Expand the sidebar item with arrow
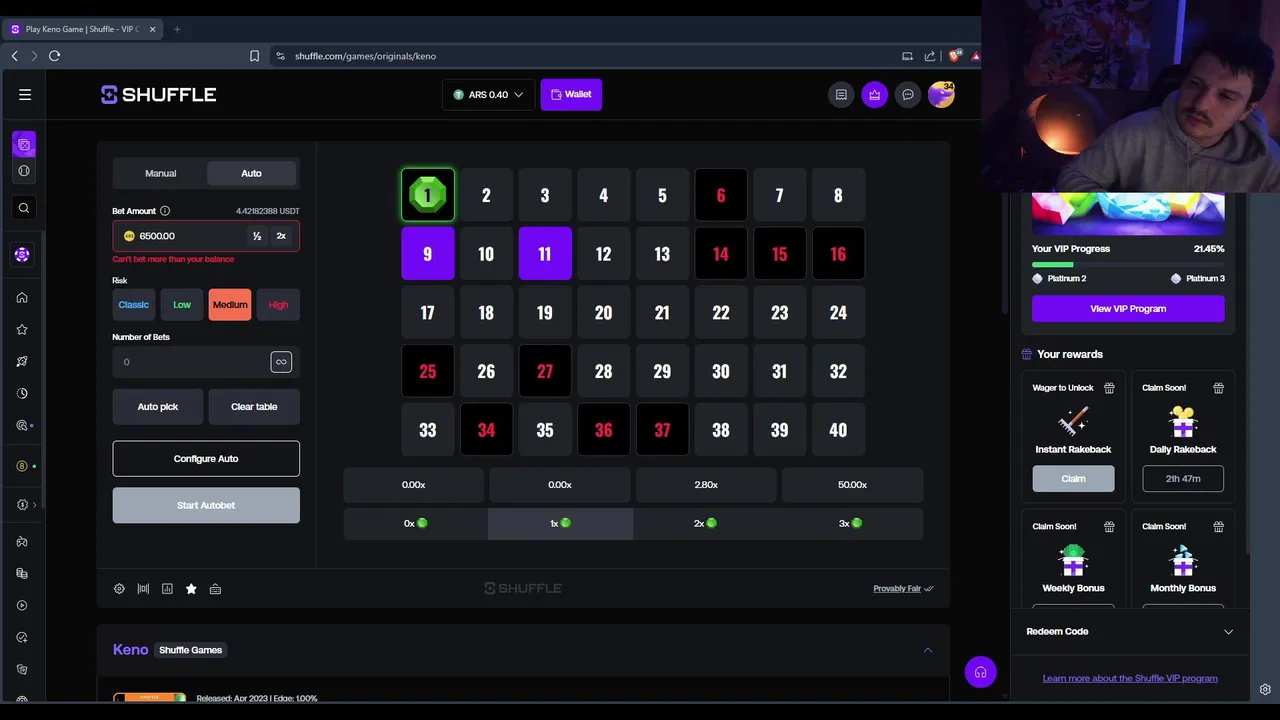The image size is (1280, 720). pyautogui.click(x=25, y=505)
